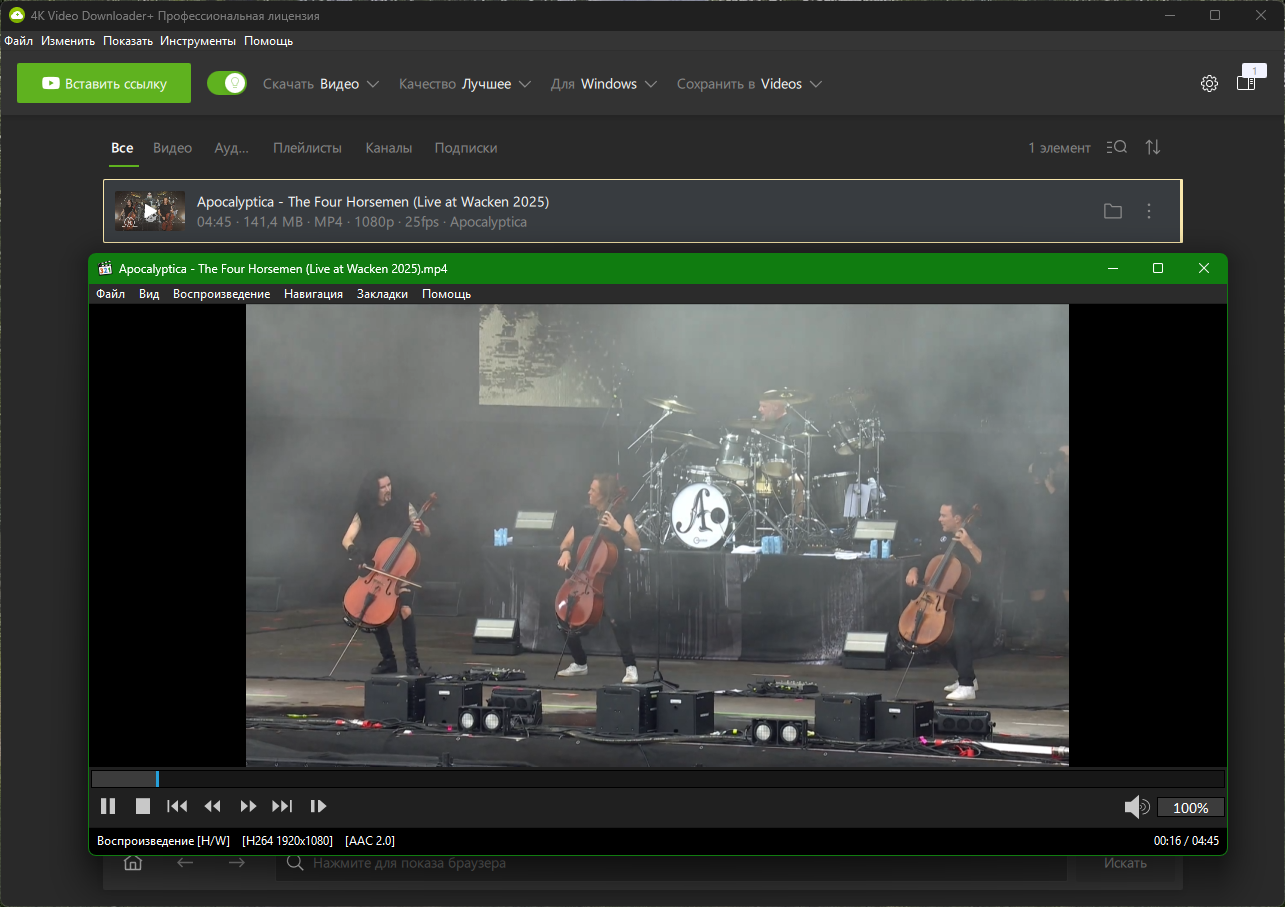
Task: Open the Воспроизведение menu in the player
Action: point(221,294)
